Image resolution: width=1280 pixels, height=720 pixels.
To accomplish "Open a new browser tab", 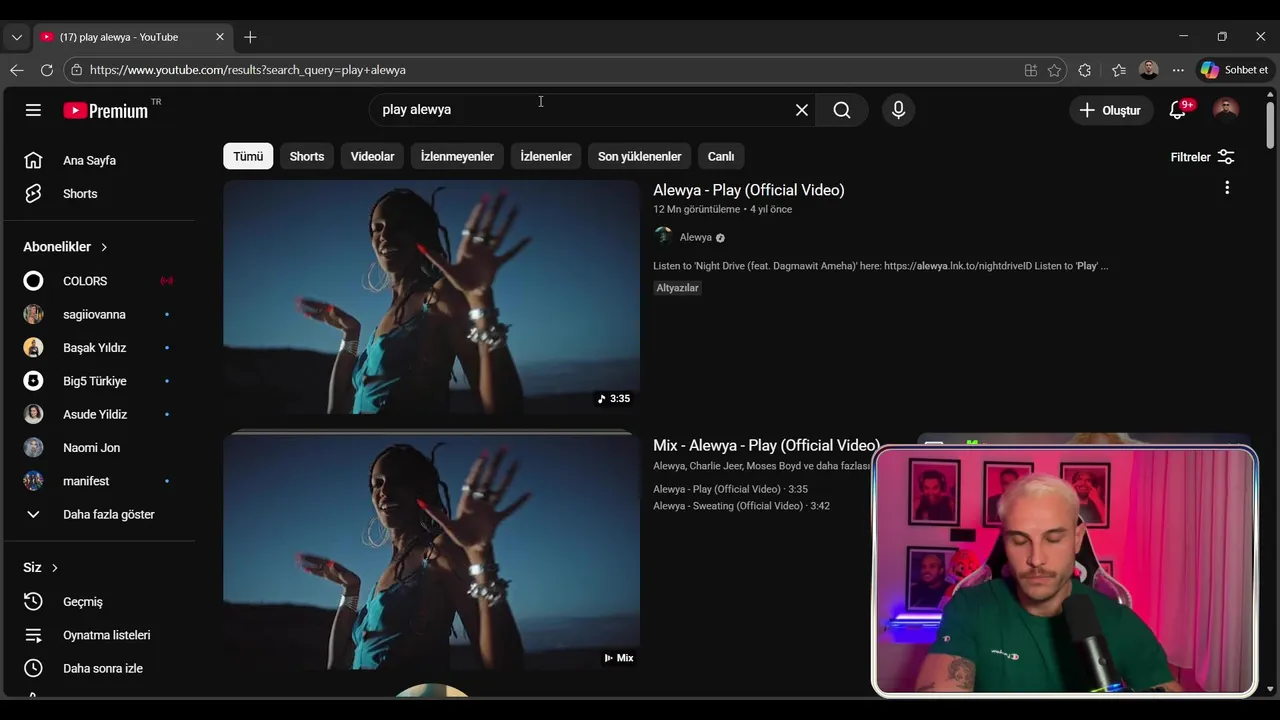I will [x=250, y=37].
